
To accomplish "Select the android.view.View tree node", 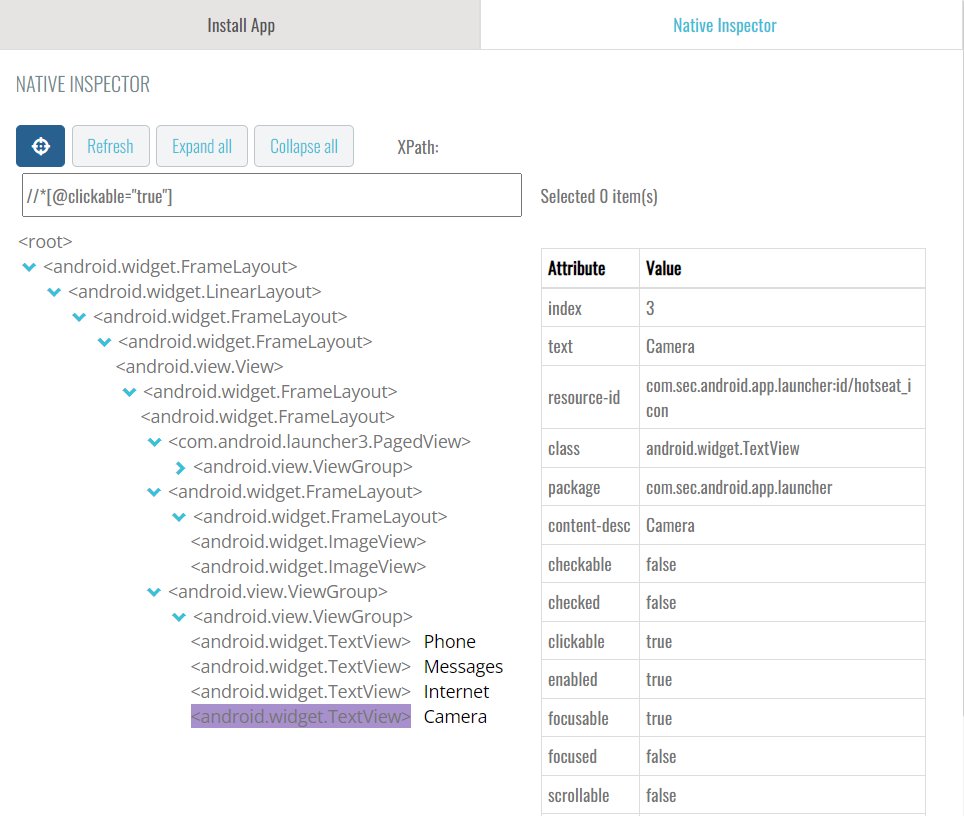I will (x=200, y=366).
